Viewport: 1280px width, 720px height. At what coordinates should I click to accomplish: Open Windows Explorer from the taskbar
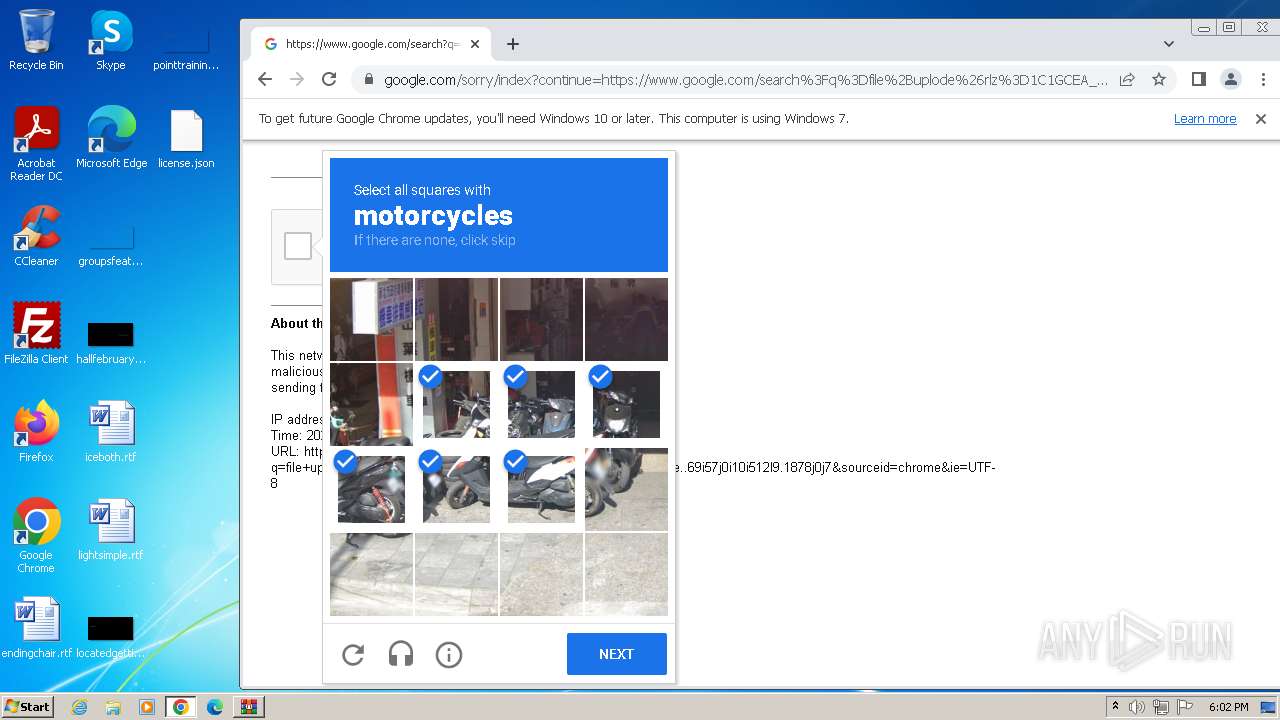113,707
